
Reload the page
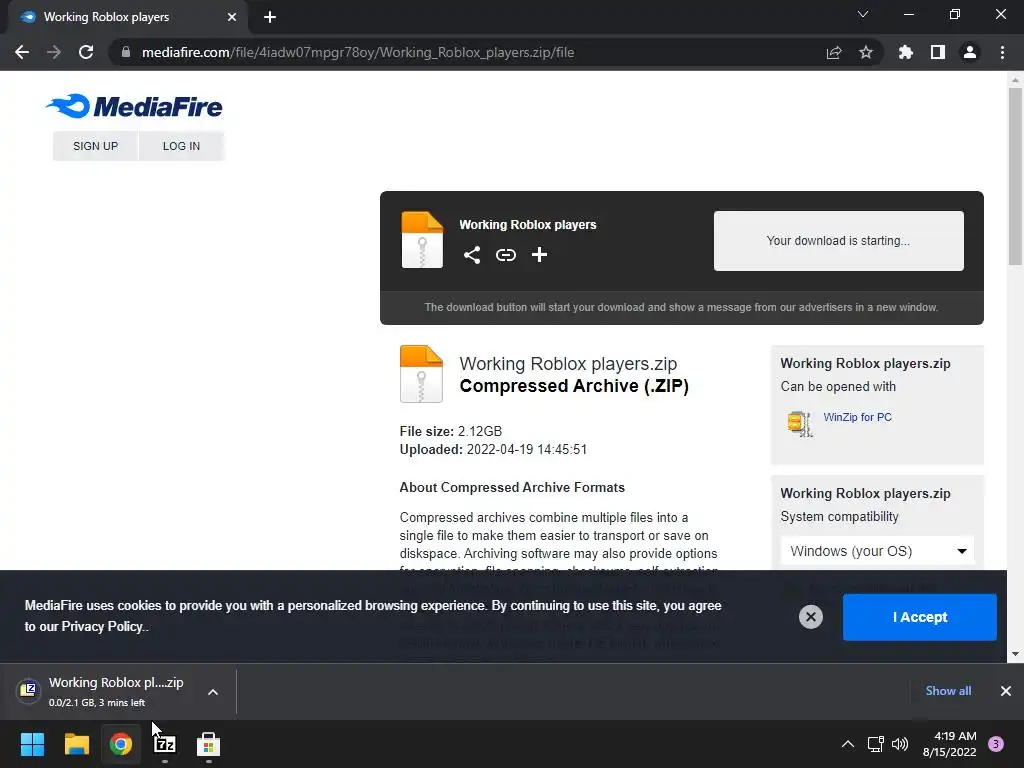tap(86, 52)
